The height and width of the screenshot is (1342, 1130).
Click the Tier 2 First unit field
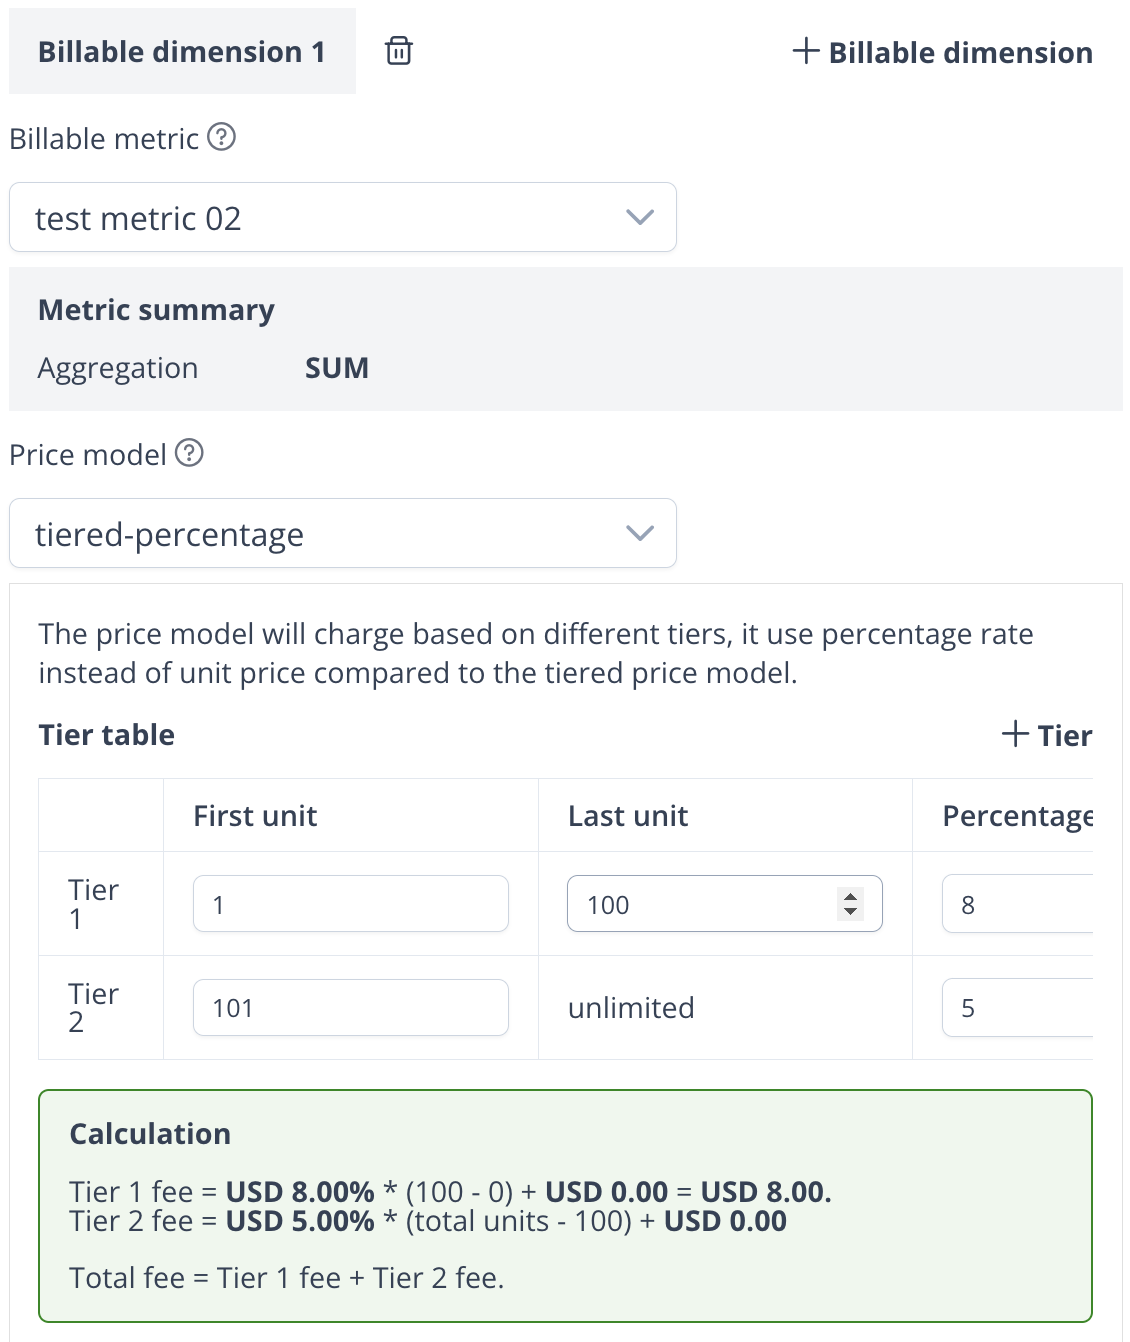click(351, 1007)
